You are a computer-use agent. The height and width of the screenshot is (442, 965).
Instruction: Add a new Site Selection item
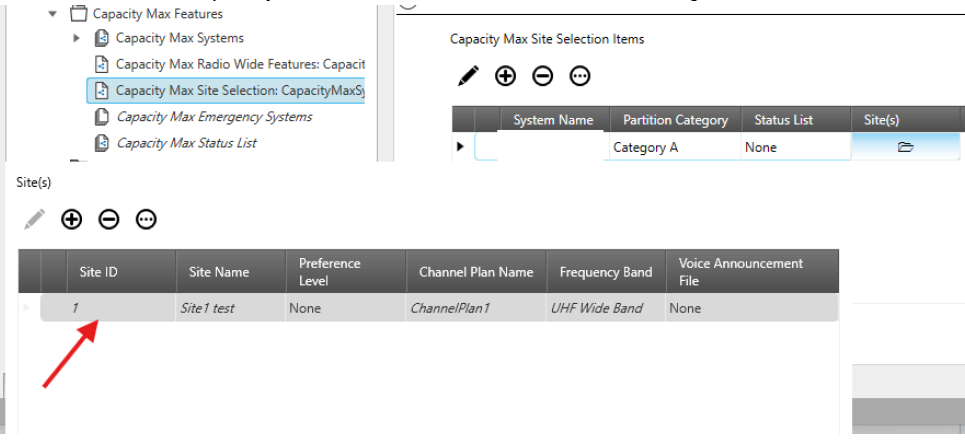(x=505, y=76)
